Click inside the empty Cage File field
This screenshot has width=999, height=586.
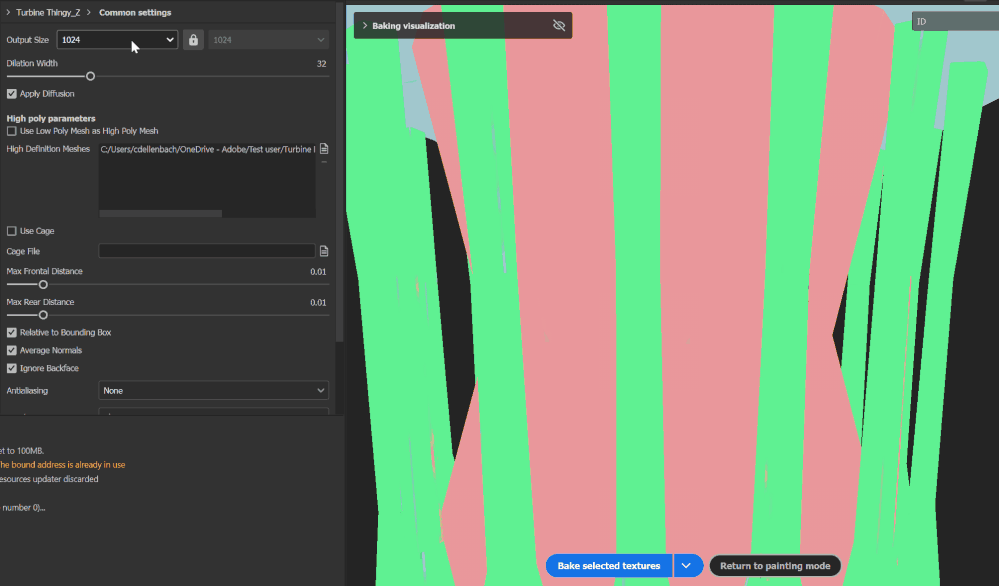207,251
